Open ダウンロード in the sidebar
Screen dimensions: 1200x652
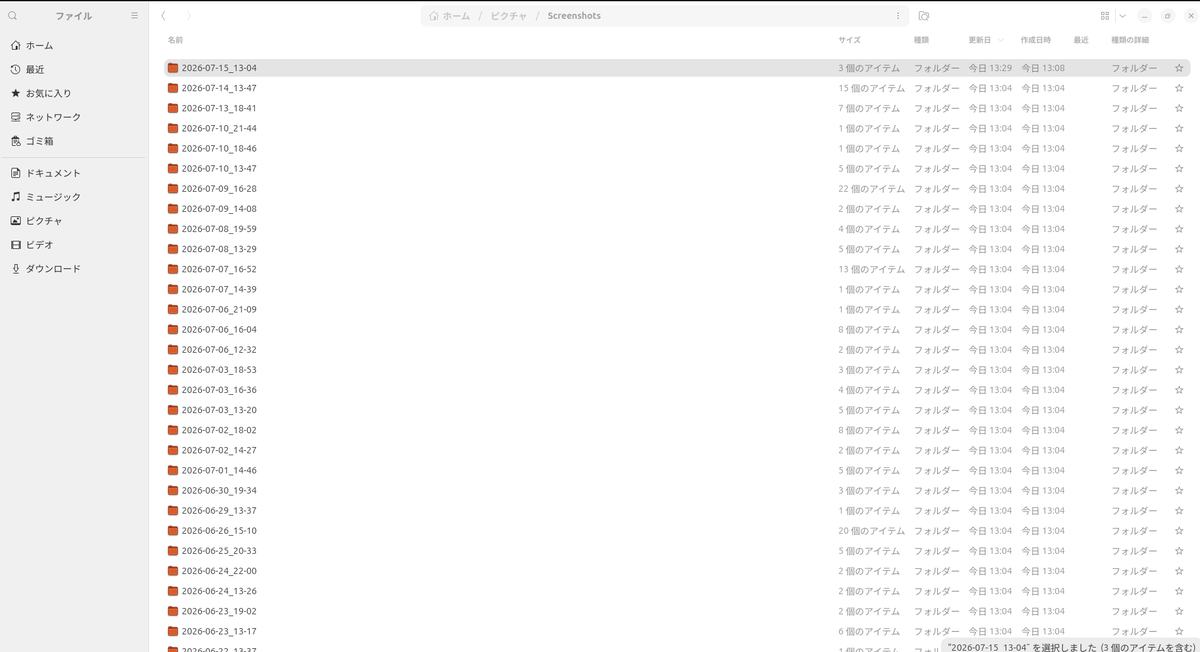(x=75, y=269)
